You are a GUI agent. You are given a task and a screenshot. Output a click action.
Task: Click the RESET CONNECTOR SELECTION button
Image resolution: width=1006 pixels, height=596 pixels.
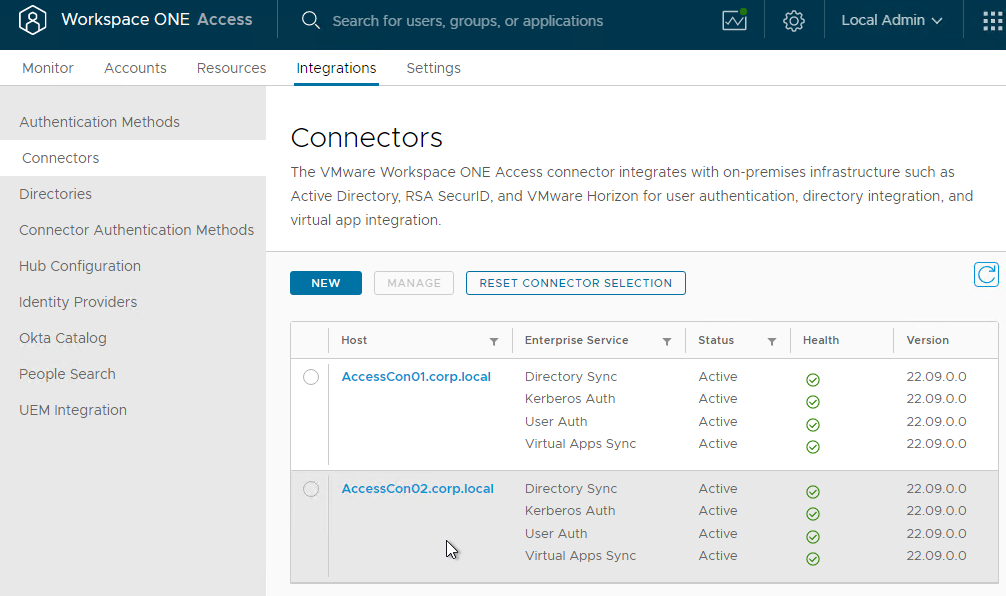point(575,283)
